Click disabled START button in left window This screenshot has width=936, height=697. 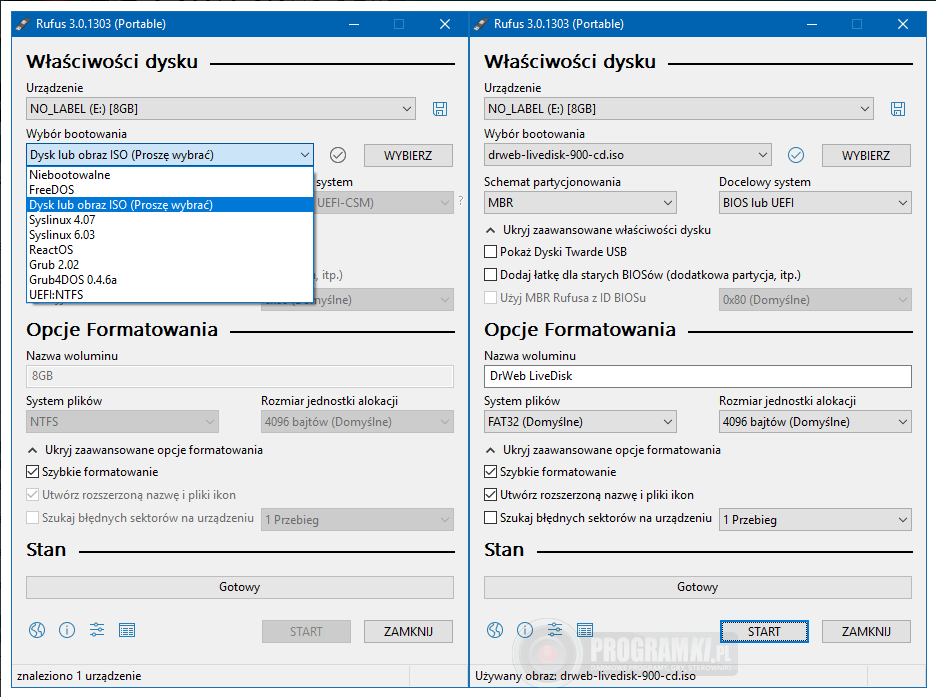(306, 631)
